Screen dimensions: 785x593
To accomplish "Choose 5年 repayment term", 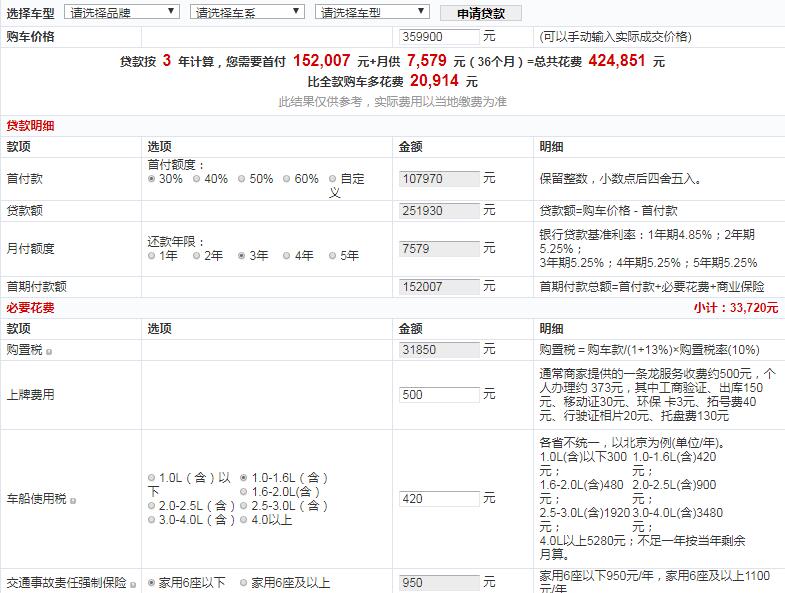I will click(x=332, y=256).
